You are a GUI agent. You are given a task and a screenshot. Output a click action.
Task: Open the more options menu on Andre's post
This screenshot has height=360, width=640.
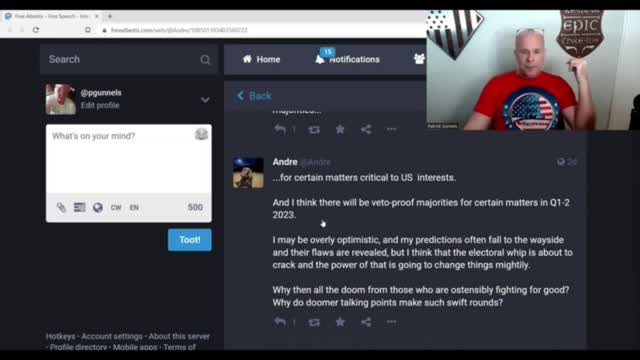(391, 322)
